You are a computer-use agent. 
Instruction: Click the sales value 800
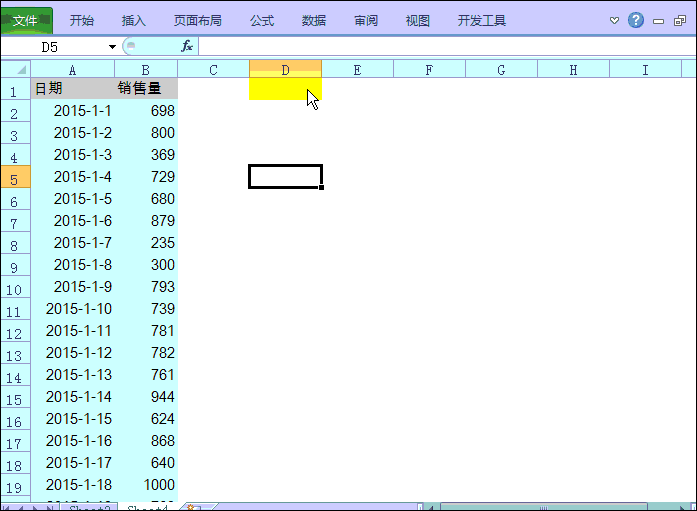tap(146, 132)
